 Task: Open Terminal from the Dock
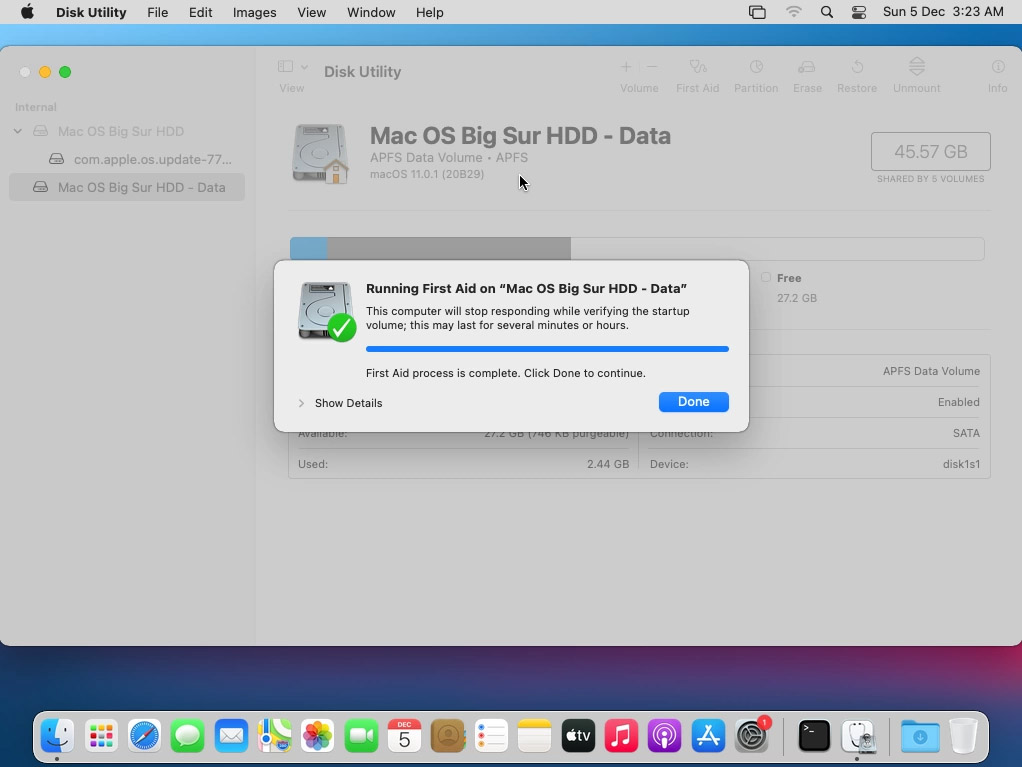[814, 736]
